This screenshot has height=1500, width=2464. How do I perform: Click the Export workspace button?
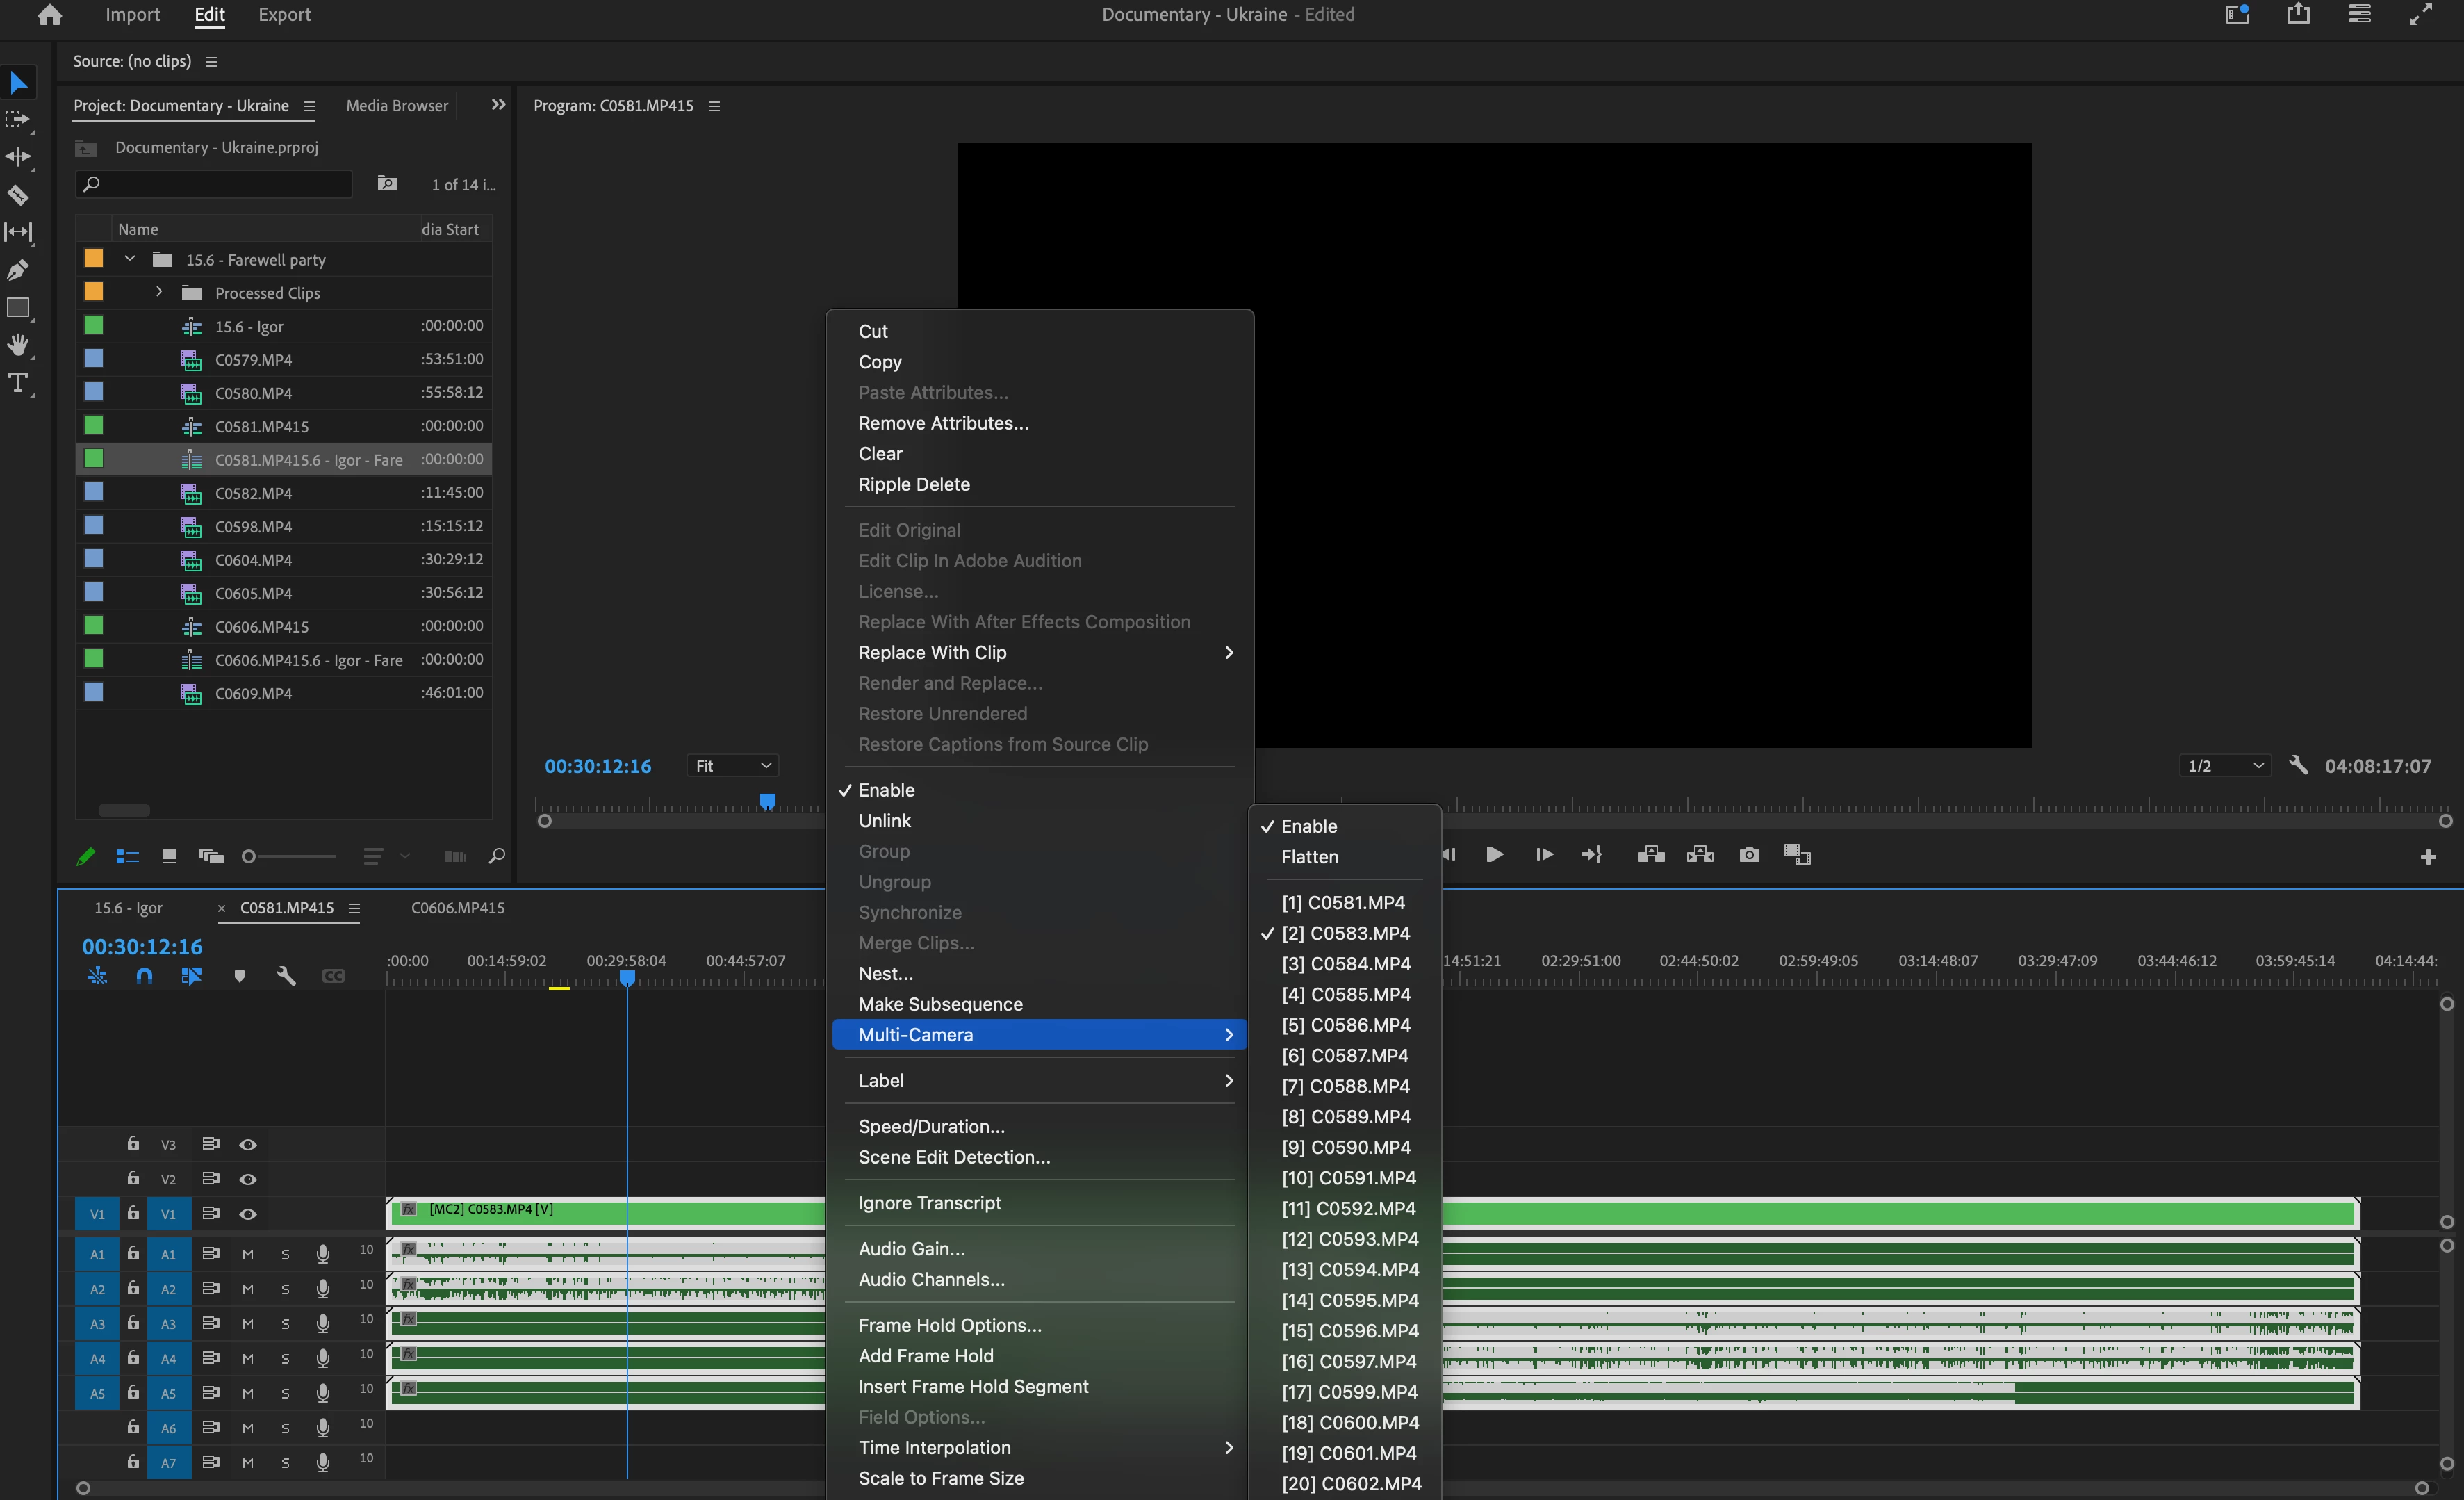pos(284,15)
